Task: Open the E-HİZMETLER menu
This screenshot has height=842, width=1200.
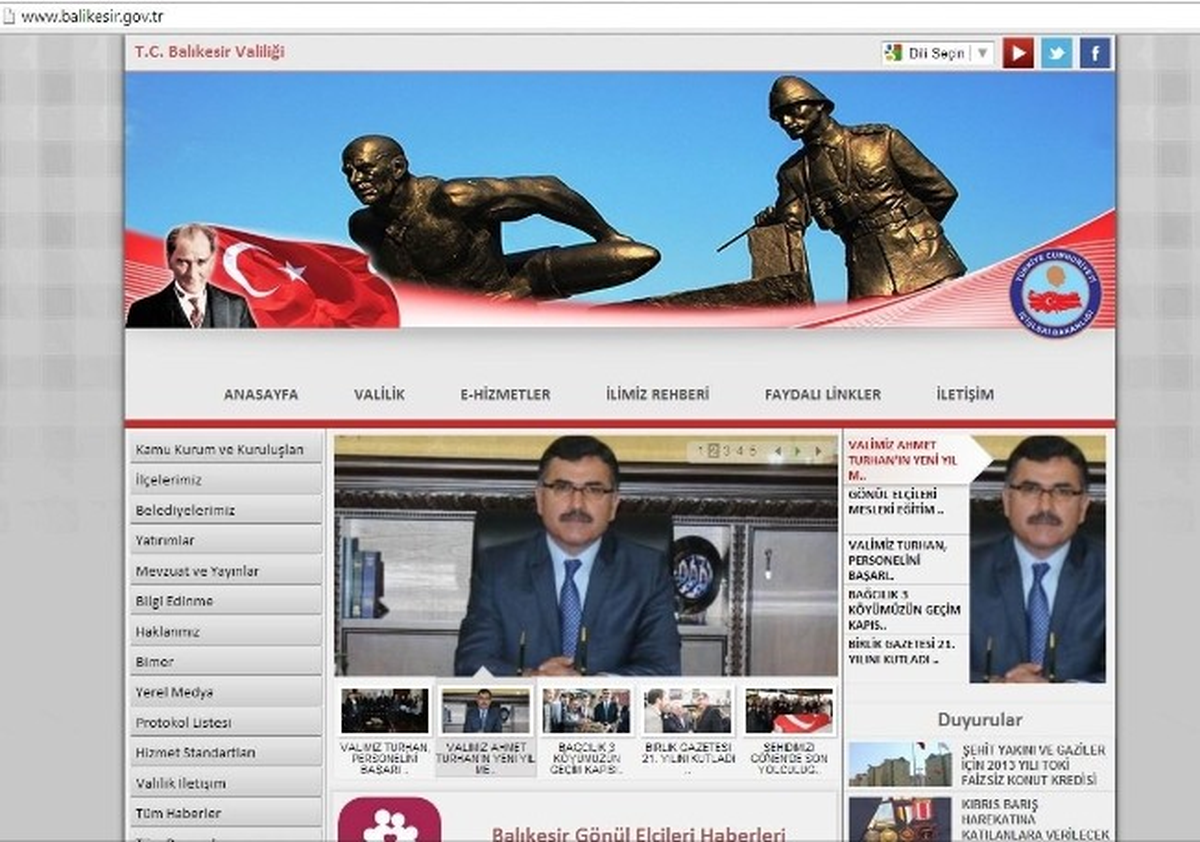Action: pos(505,394)
